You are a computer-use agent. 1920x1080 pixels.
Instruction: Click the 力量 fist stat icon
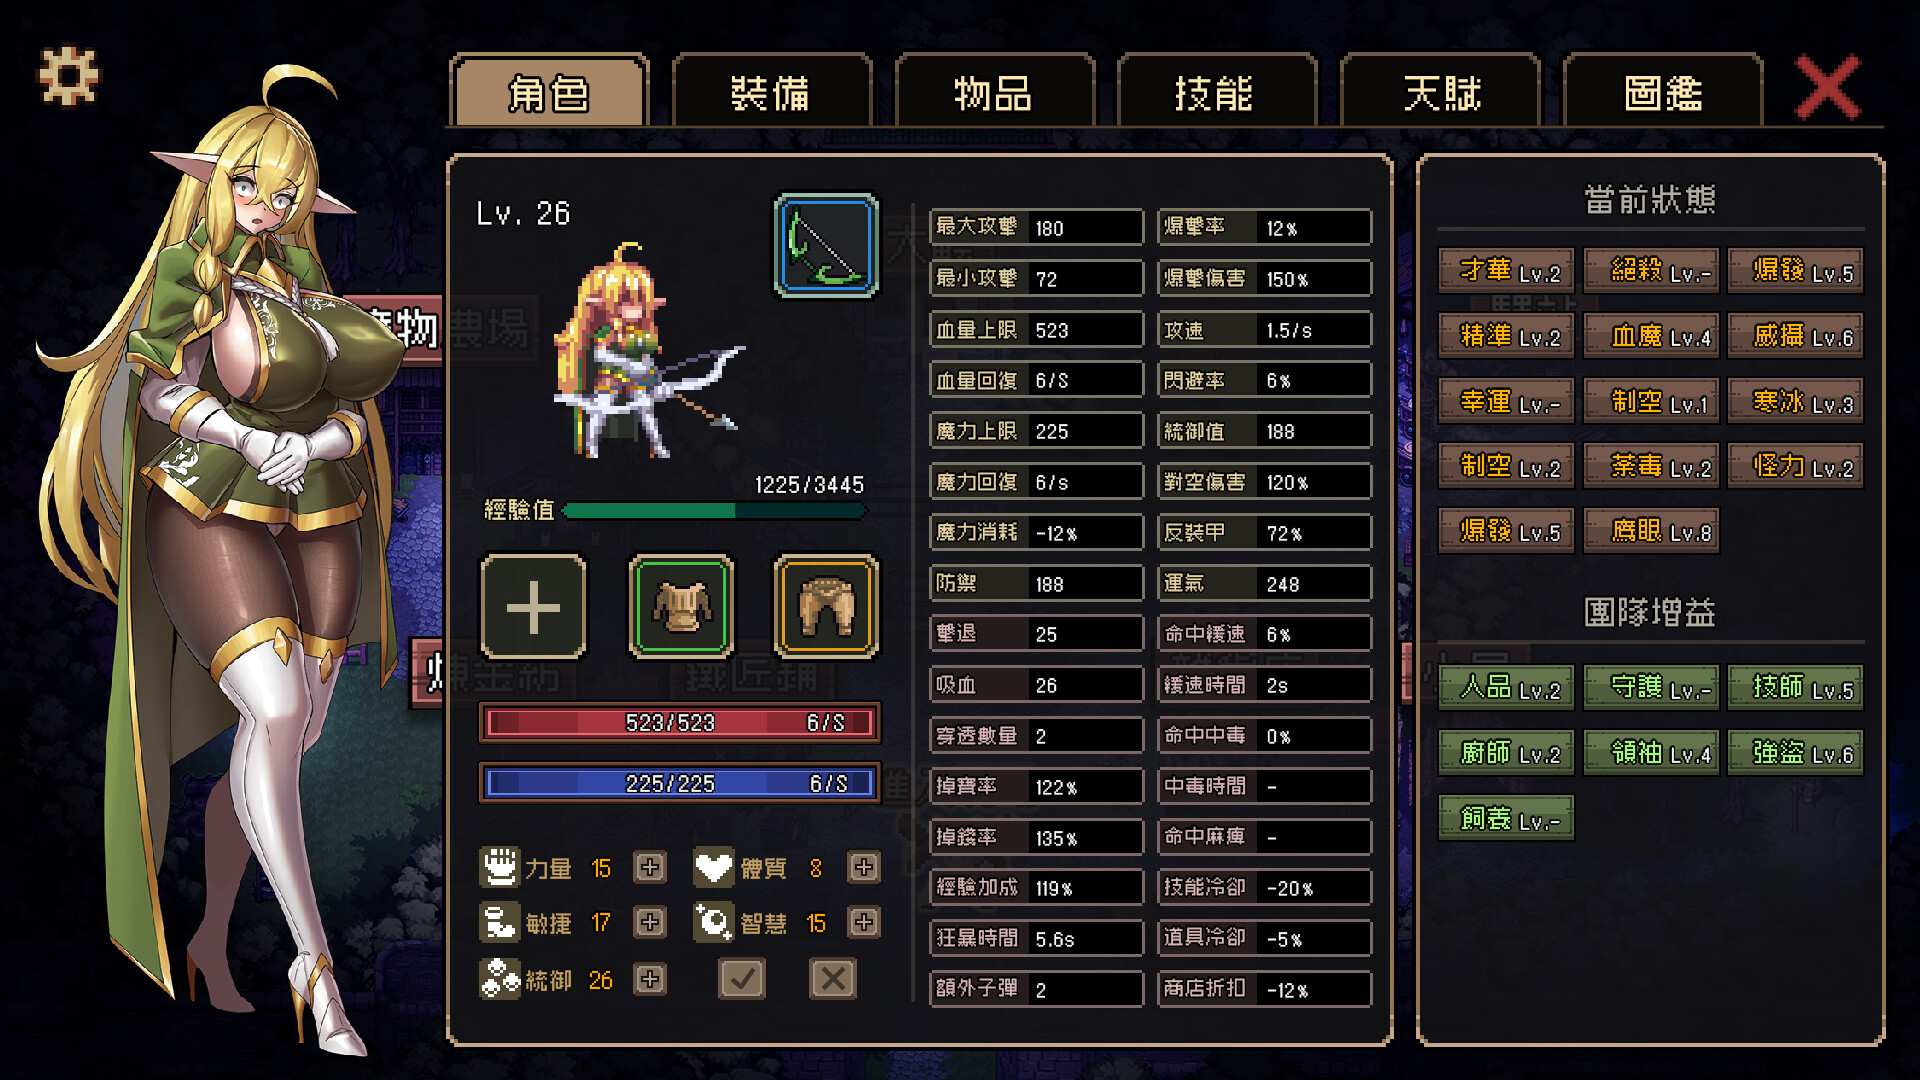click(499, 867)
